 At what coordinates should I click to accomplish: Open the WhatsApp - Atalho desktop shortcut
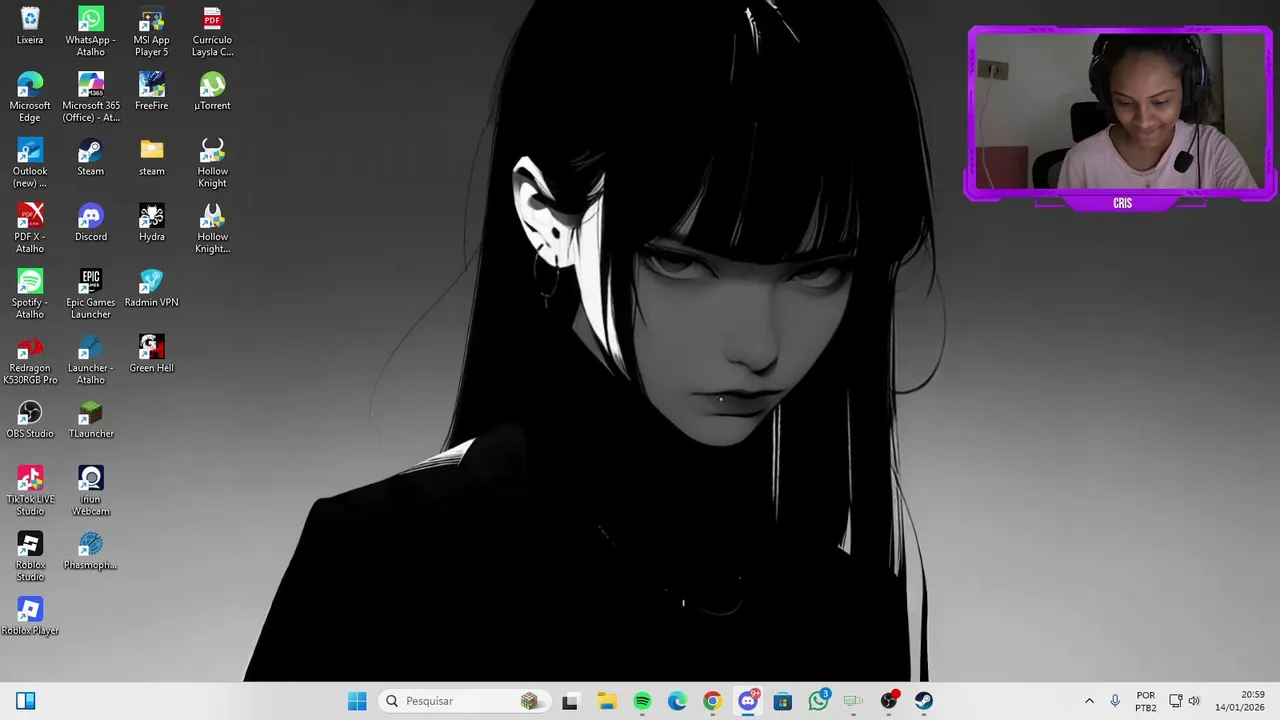click(91, 32)
